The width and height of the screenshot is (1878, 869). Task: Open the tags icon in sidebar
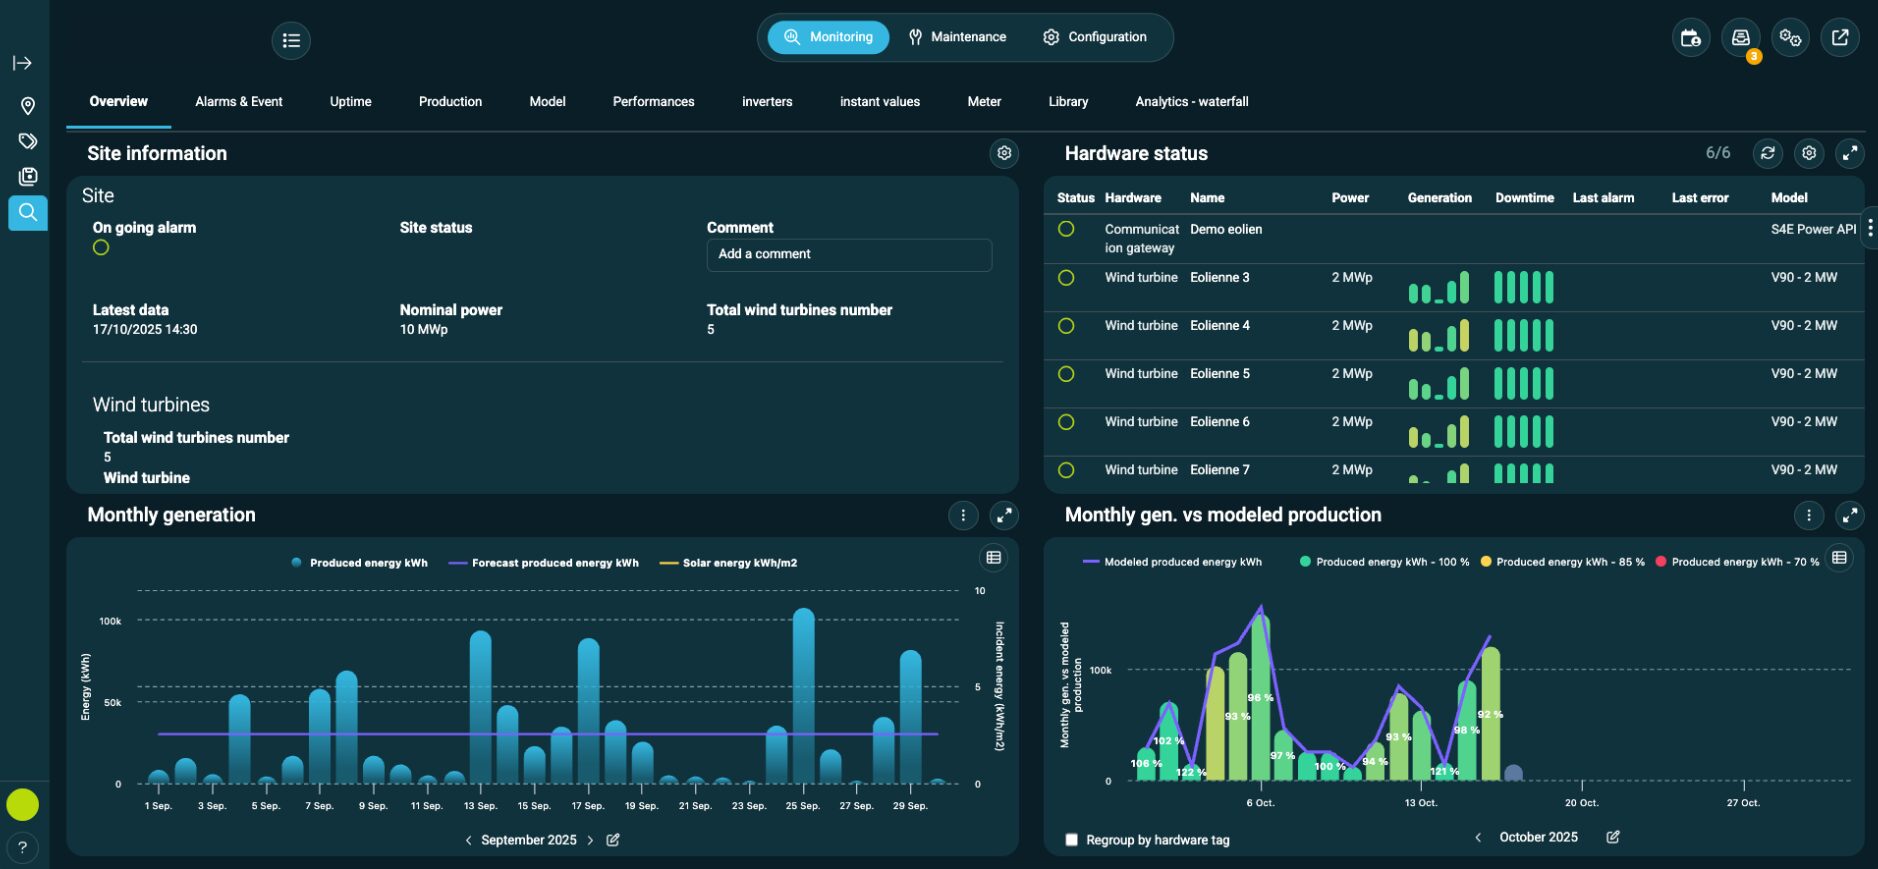28,141
